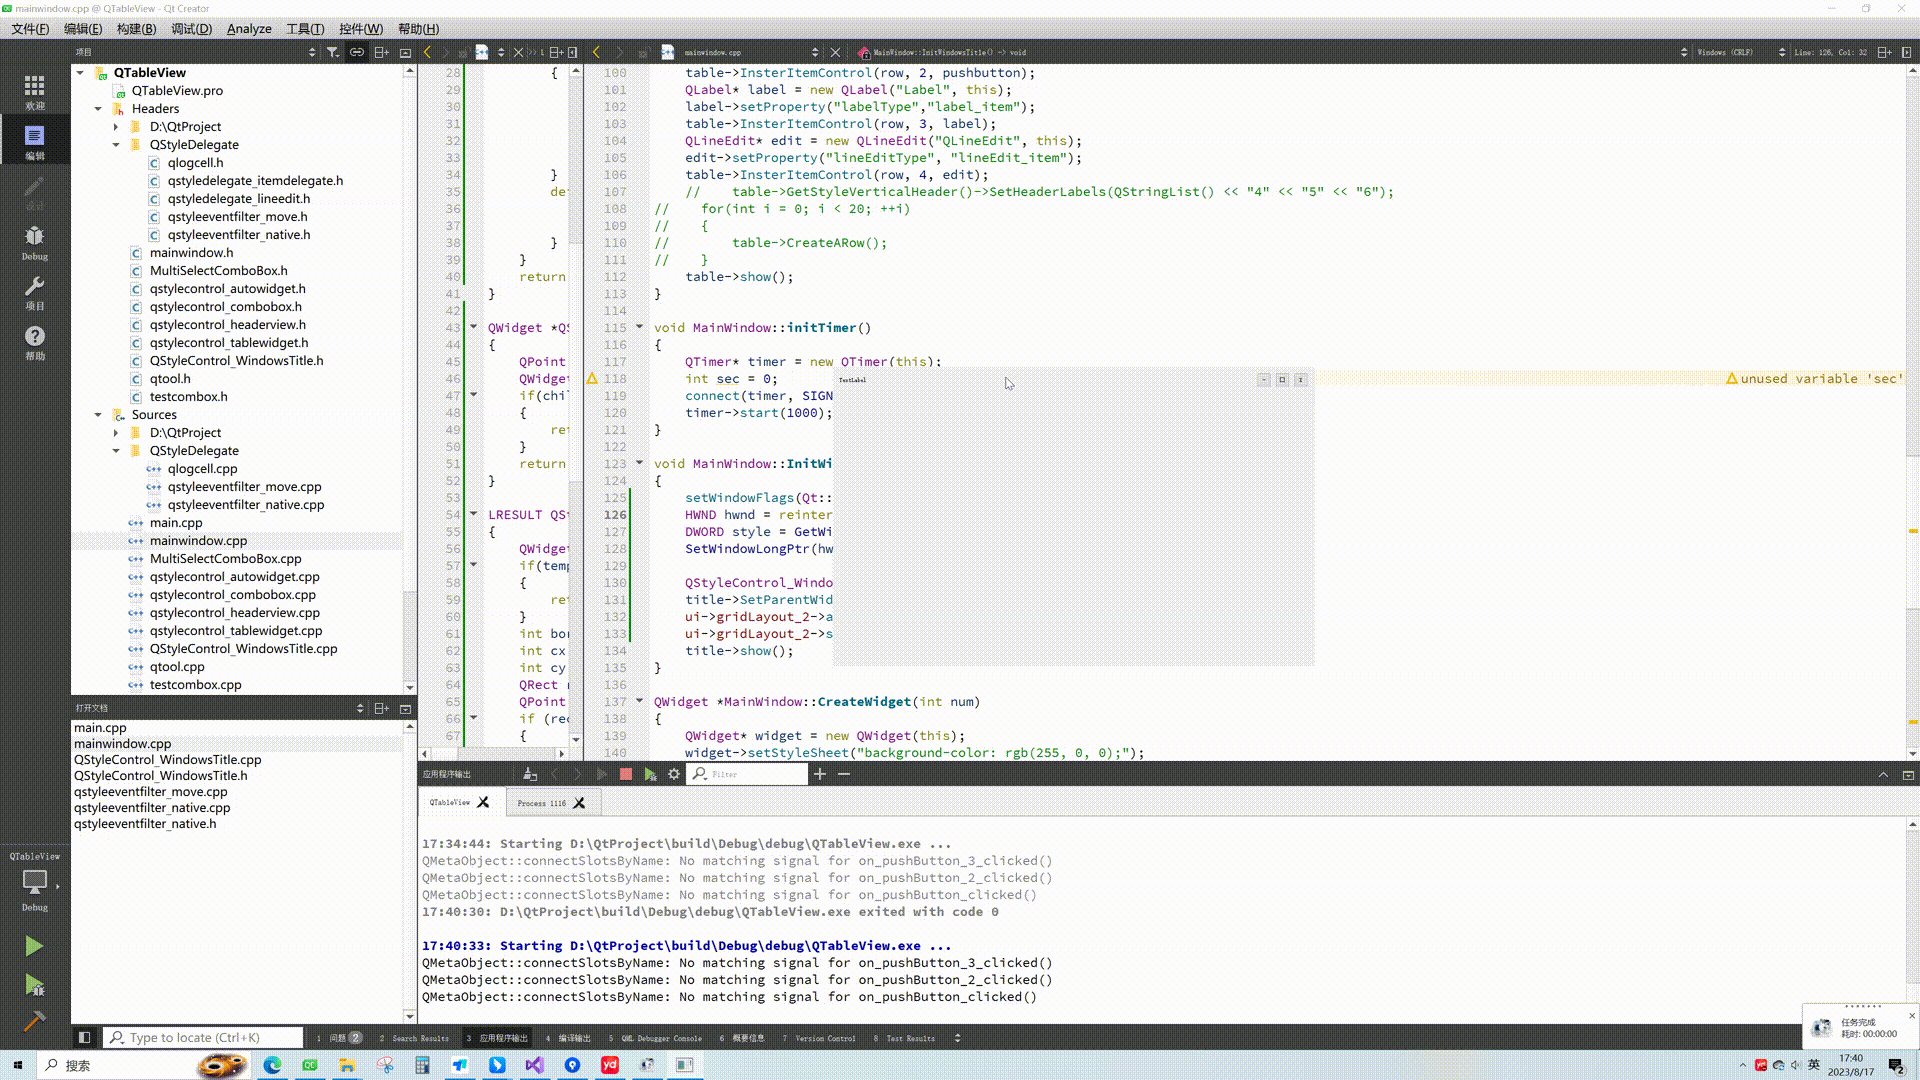This screenshot has width=1920, height=1080.
Task: Stop the running program in output pane
Action: pyautogui.click(x=626, y=774)
